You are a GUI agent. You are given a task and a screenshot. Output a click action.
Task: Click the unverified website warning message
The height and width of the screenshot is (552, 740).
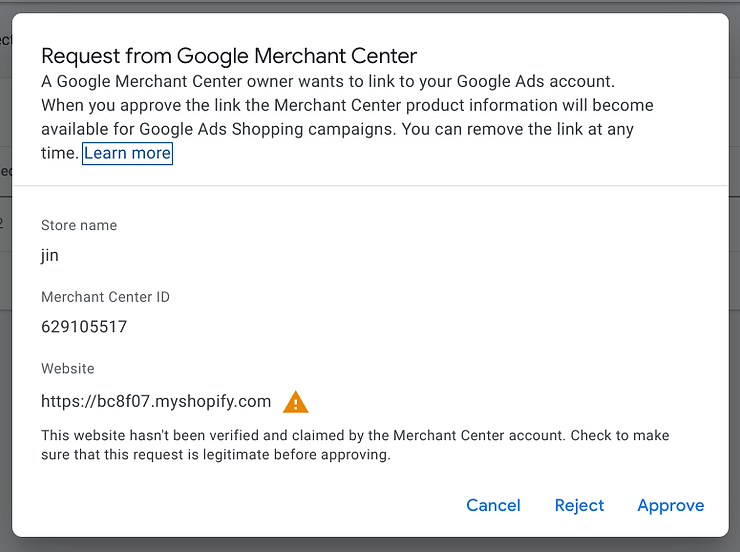pos(355,445)
